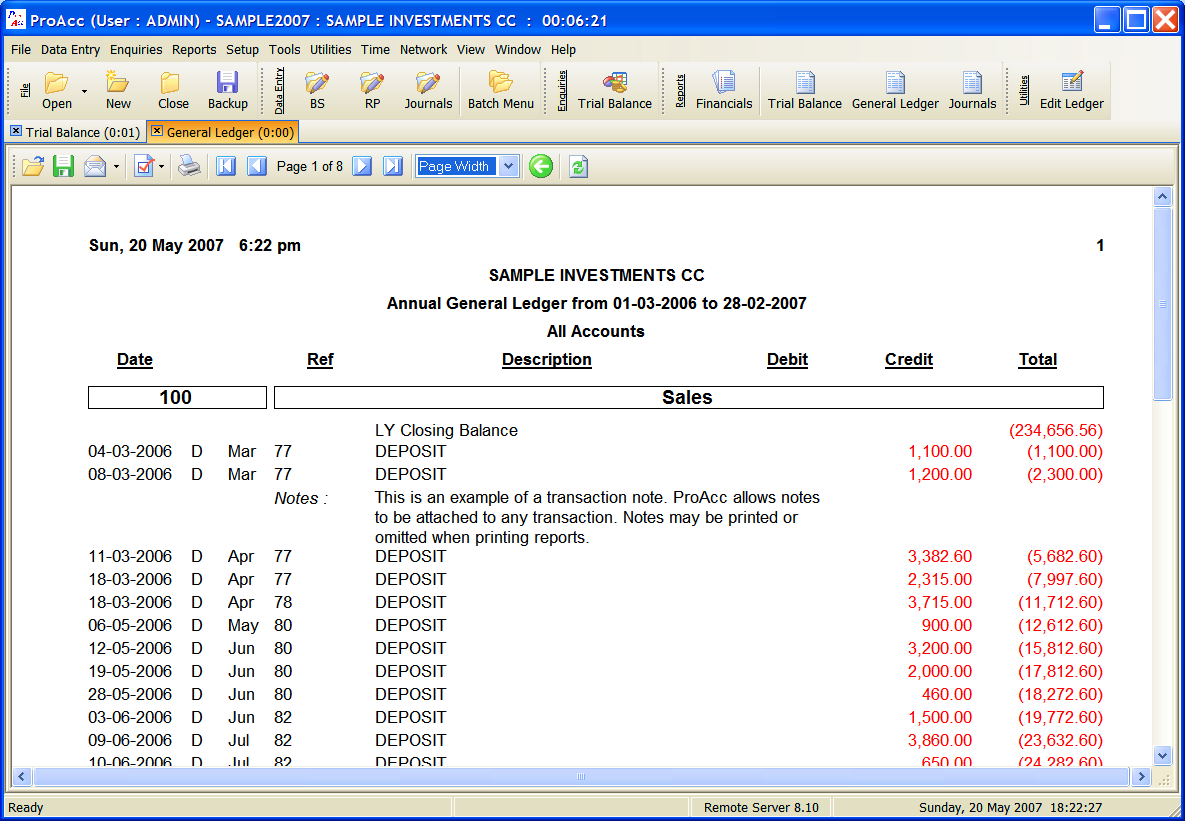
Task: Click the Description column header
Action: coord(546,360)
